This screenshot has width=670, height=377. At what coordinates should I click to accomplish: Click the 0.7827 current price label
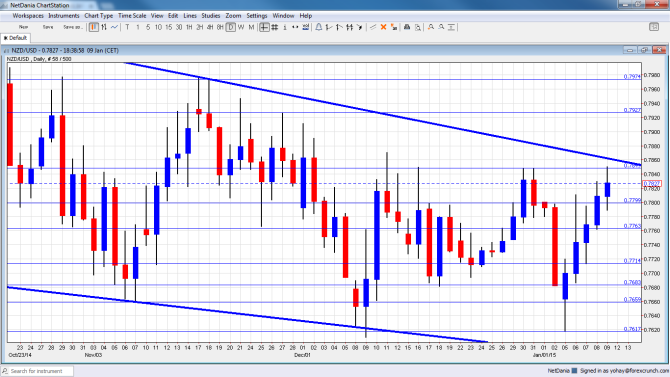pos(652,183)
